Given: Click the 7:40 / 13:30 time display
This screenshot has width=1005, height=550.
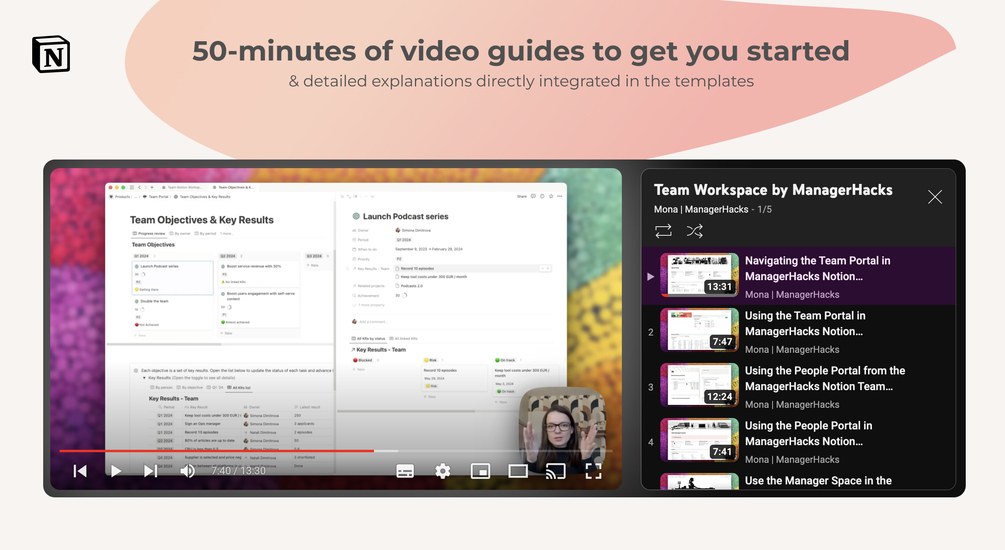Looking at the screenshot, I should (x=238, y=471).
